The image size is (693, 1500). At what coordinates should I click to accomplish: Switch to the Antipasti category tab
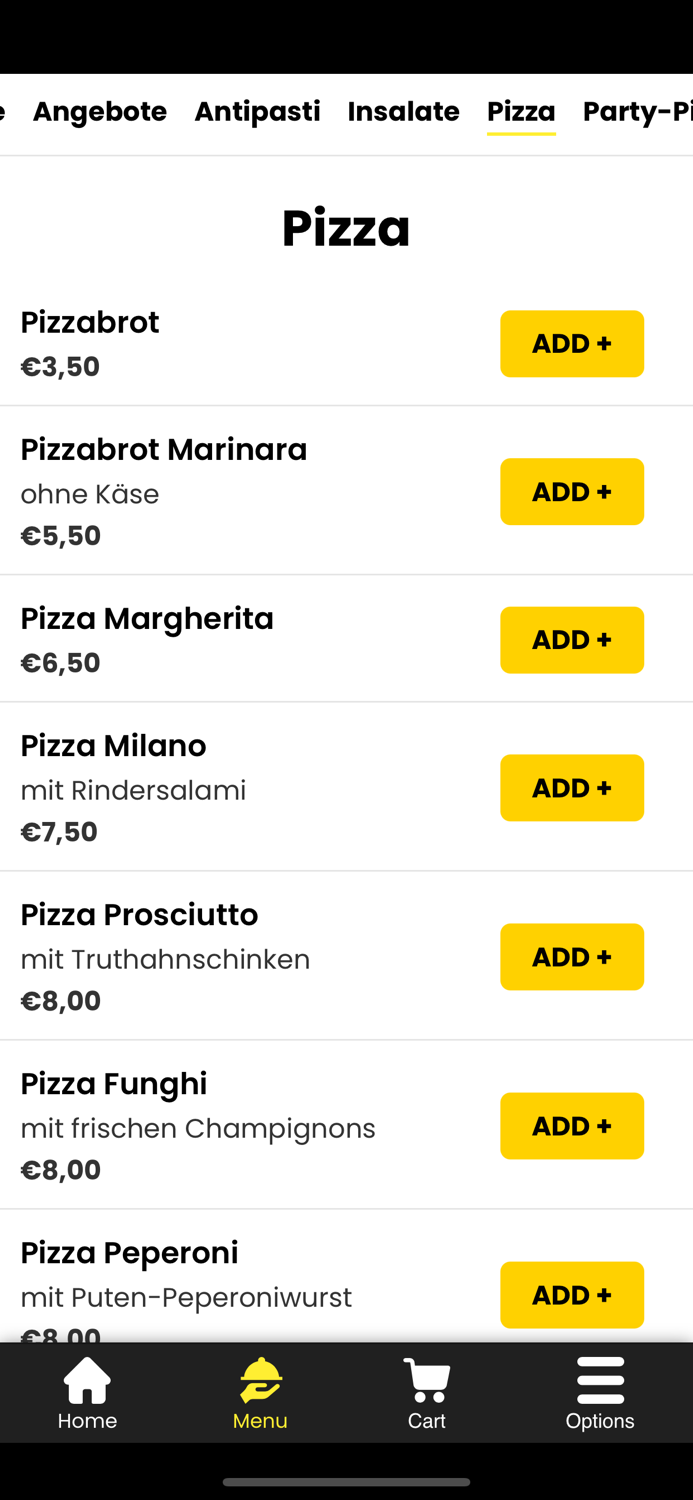point(257,112)
